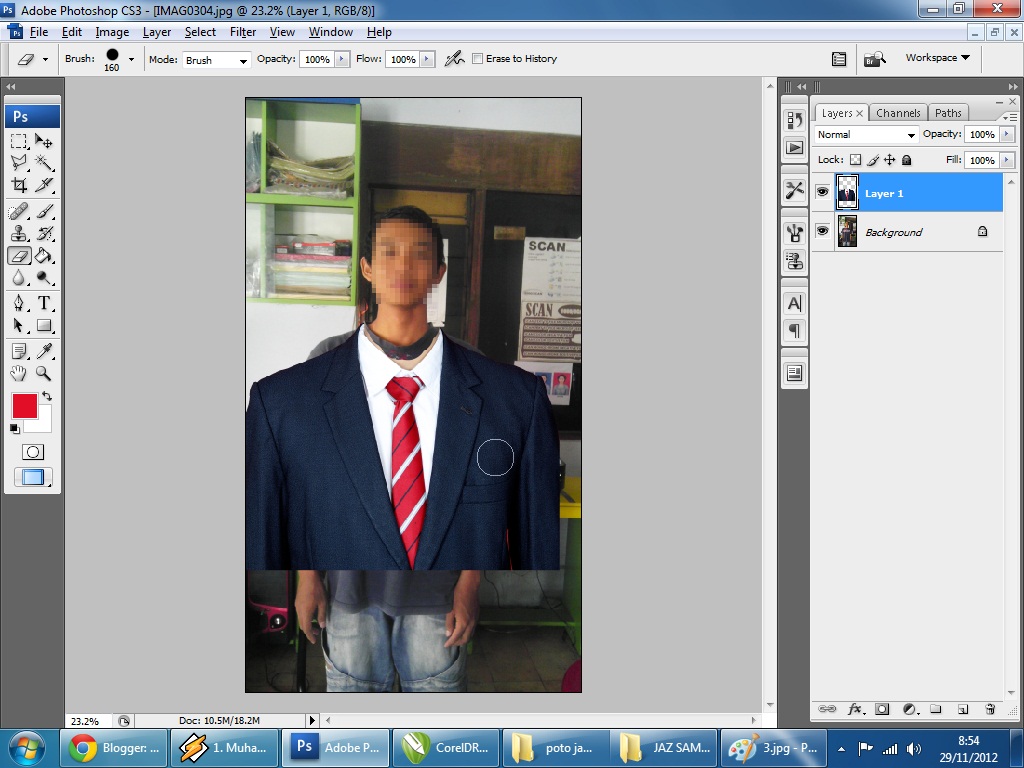The height and width of the screenshot is (768, 1024).
Task: Delete layer using the trash icon
Action: coord(989,709)
